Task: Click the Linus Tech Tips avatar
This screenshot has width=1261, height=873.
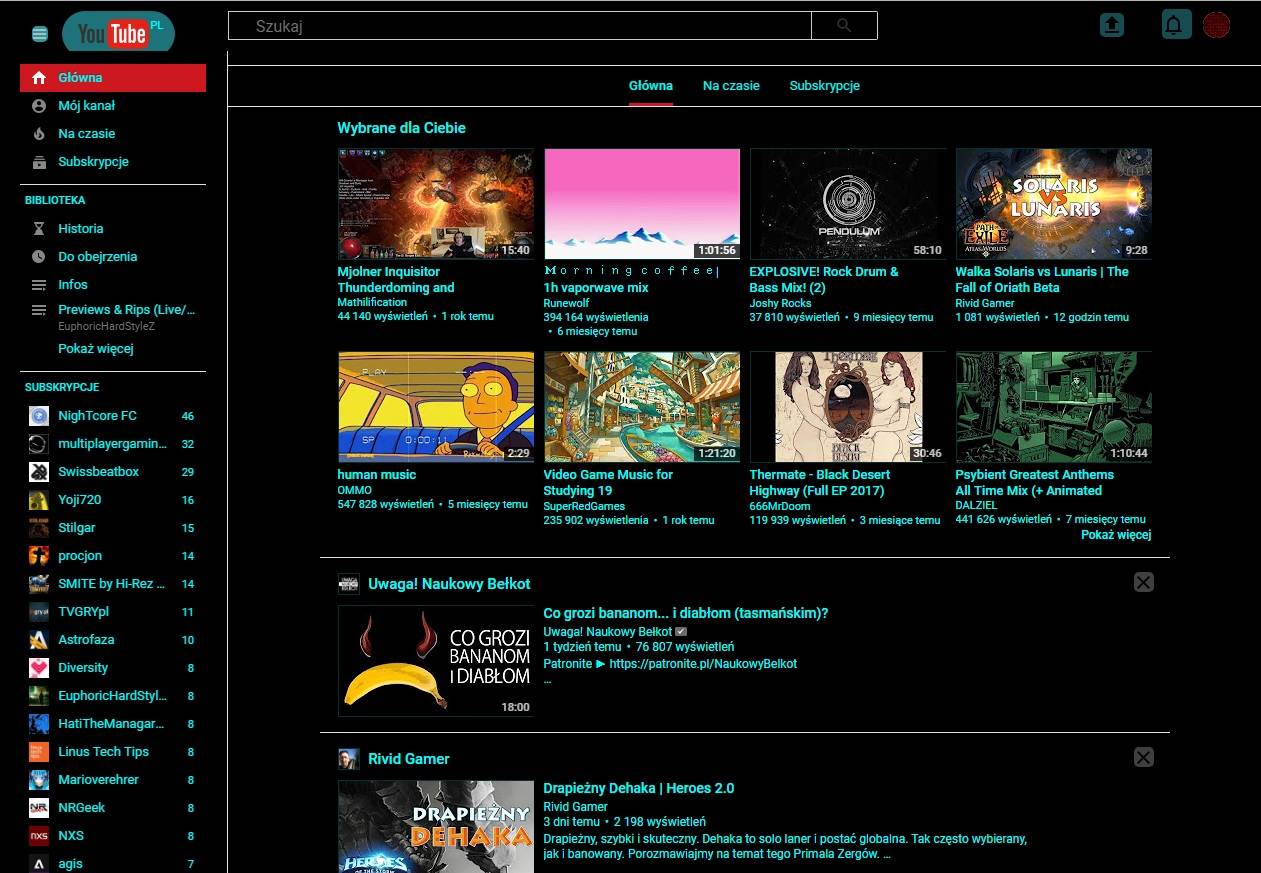Action: point(39,752)
